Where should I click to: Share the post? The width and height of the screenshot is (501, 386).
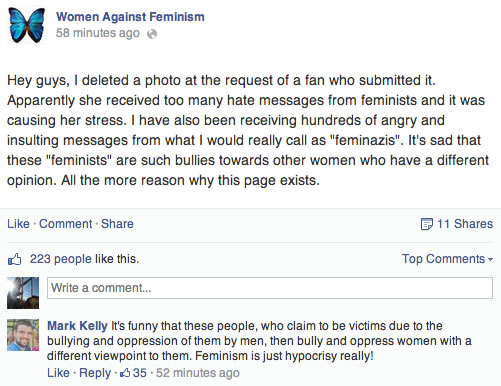tap(117, 224)
